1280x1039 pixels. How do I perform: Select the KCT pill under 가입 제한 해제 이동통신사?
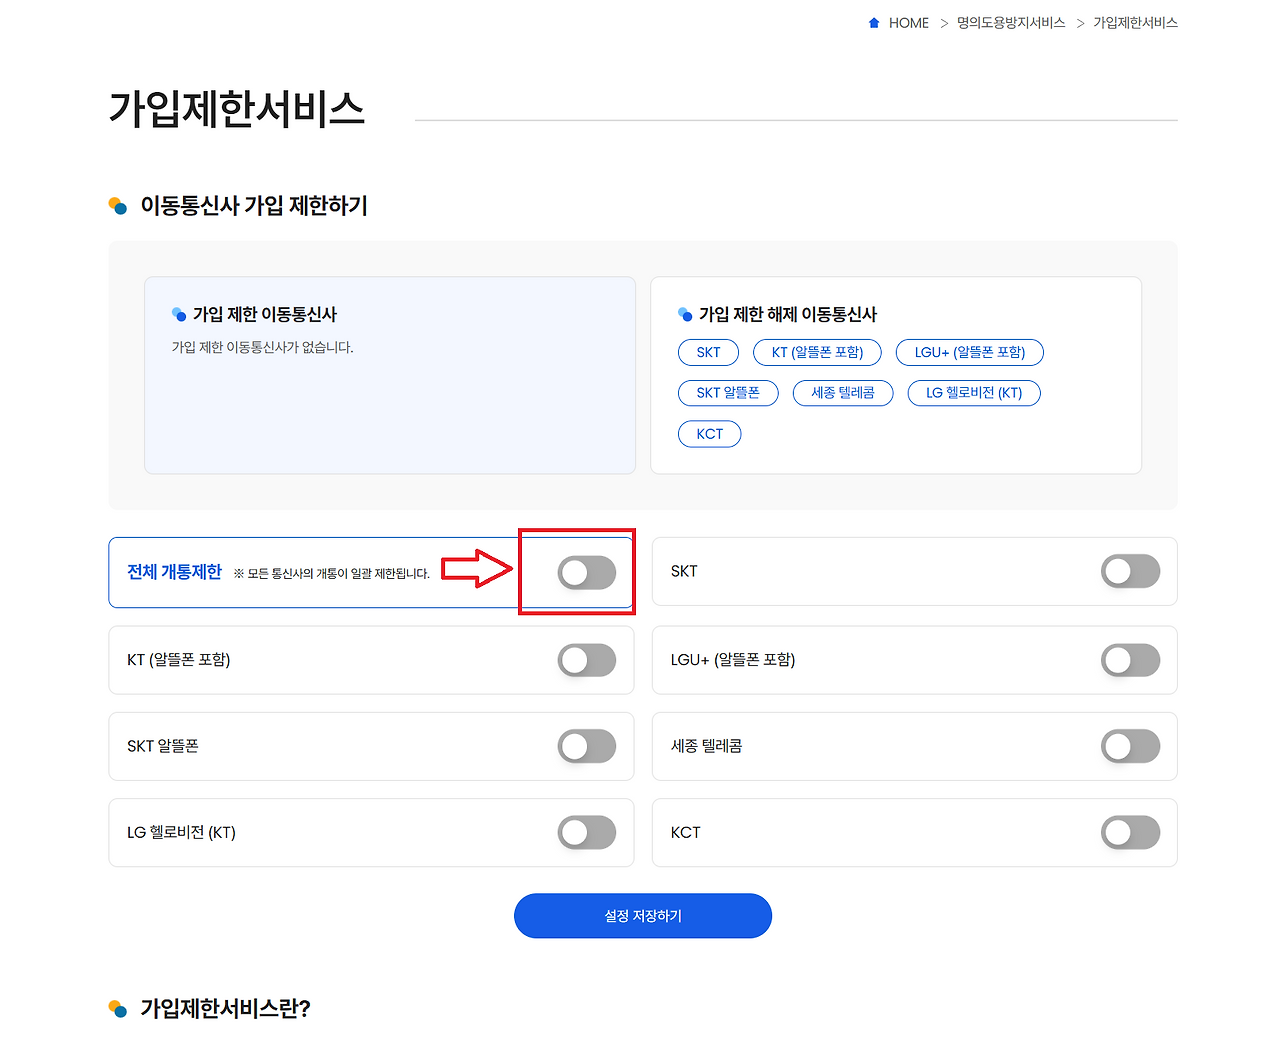click(709, 433)
